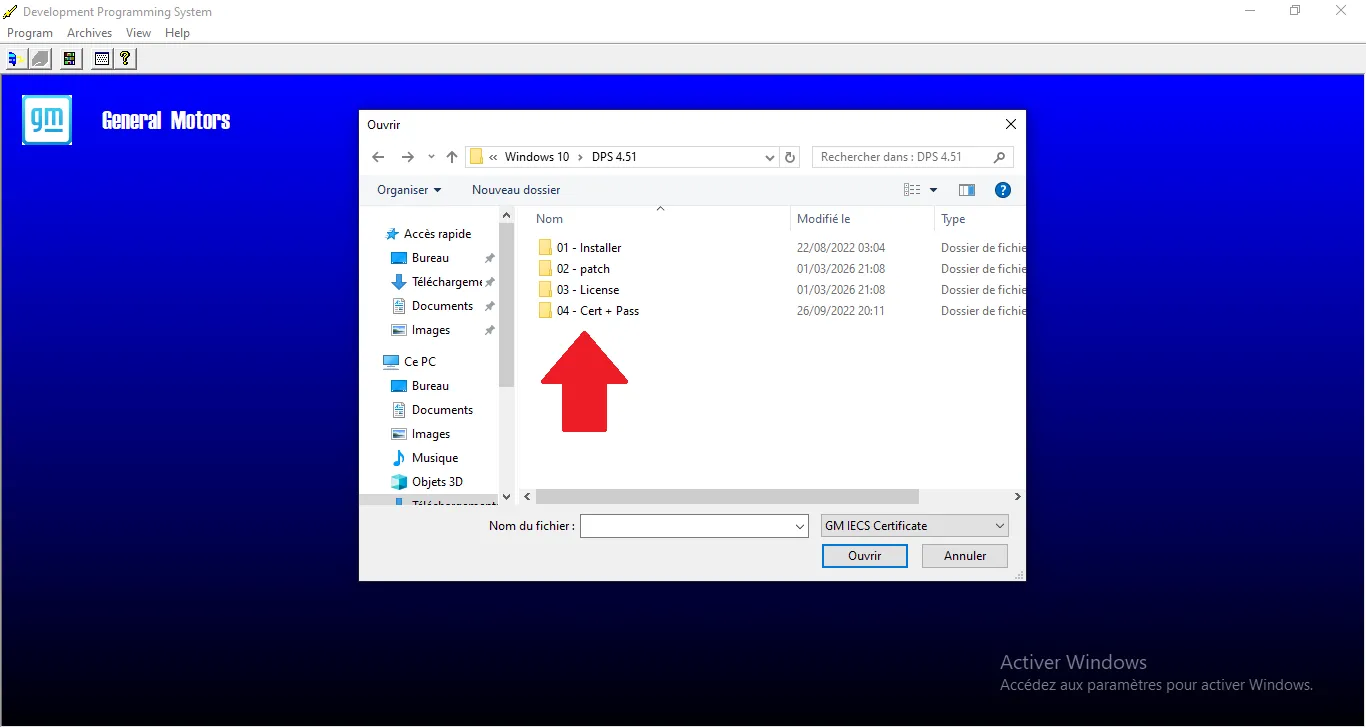Image resolution: width=1366 pixels, height=728 pixels.
Task: Click the colored archive shelves toolbar icon
Action: click(x=69, y=59)
